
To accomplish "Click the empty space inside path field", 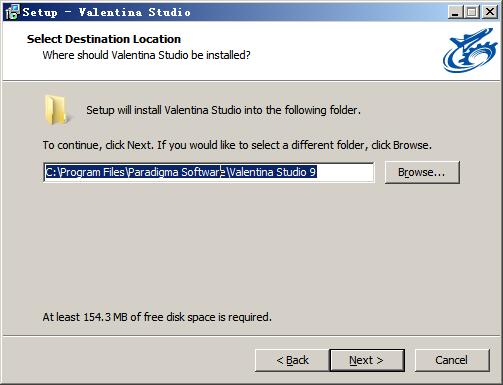I will tap(345, 172).
